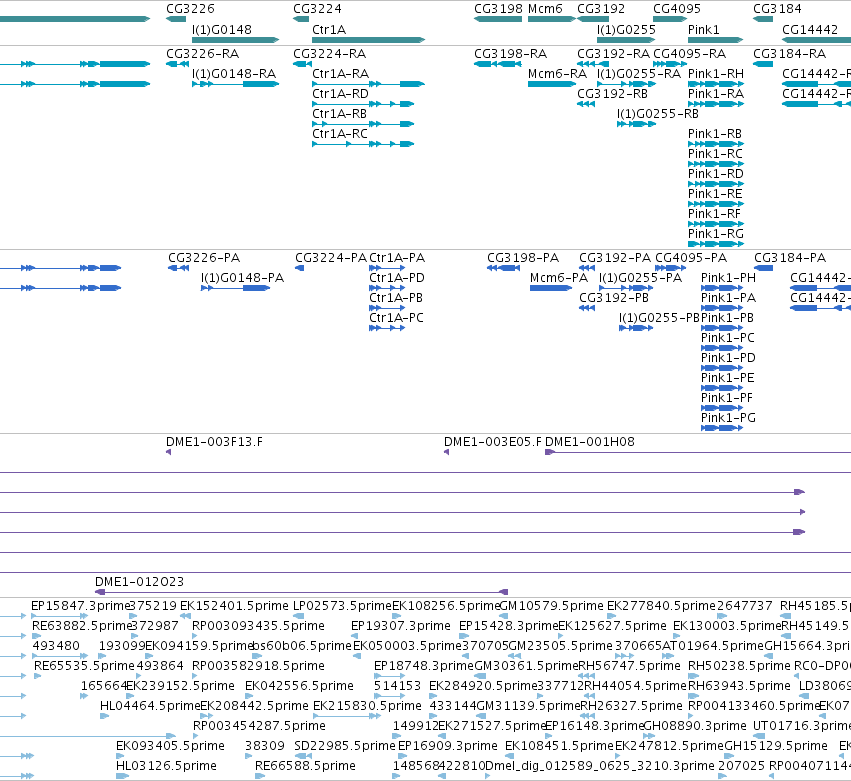Select the CG3198-PA protein label
851x781 pixels.
[523, 257]
